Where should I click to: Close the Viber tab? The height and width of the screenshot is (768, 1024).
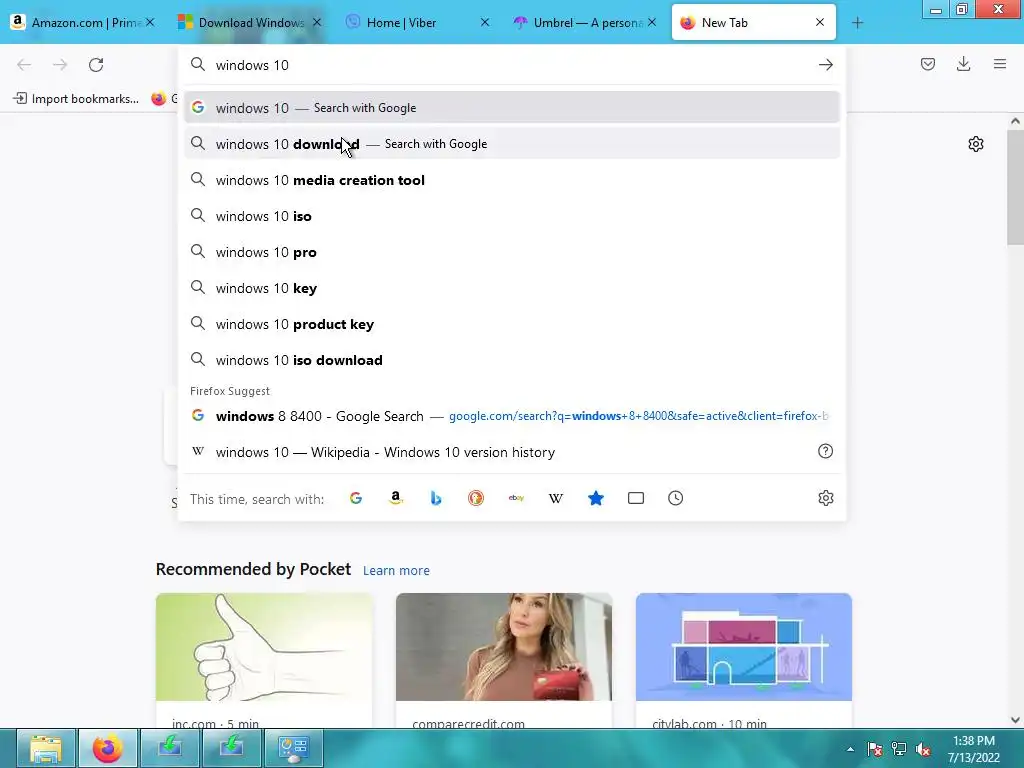tap(485, 22)
